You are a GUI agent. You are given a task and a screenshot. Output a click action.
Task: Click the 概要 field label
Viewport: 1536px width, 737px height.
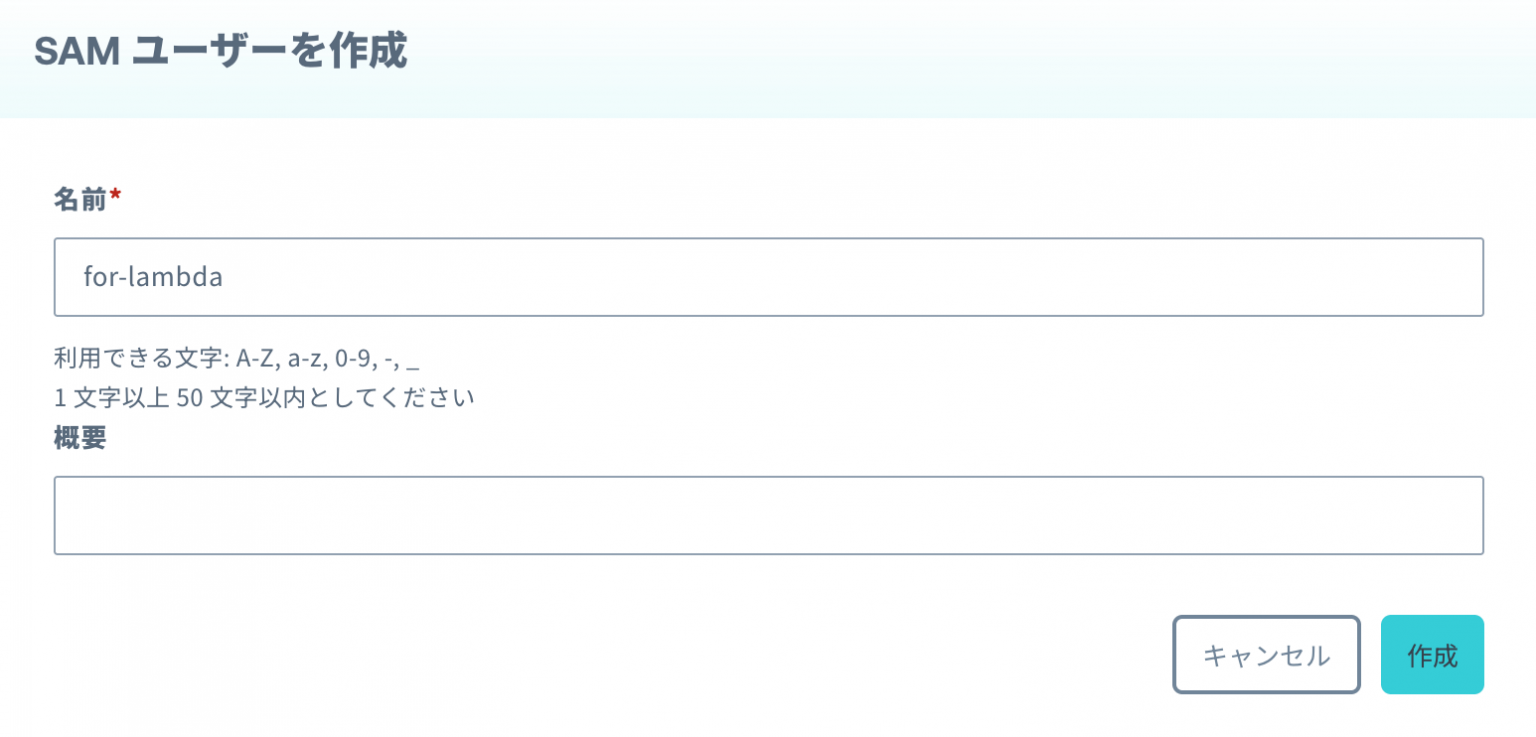tap(77, 438)
